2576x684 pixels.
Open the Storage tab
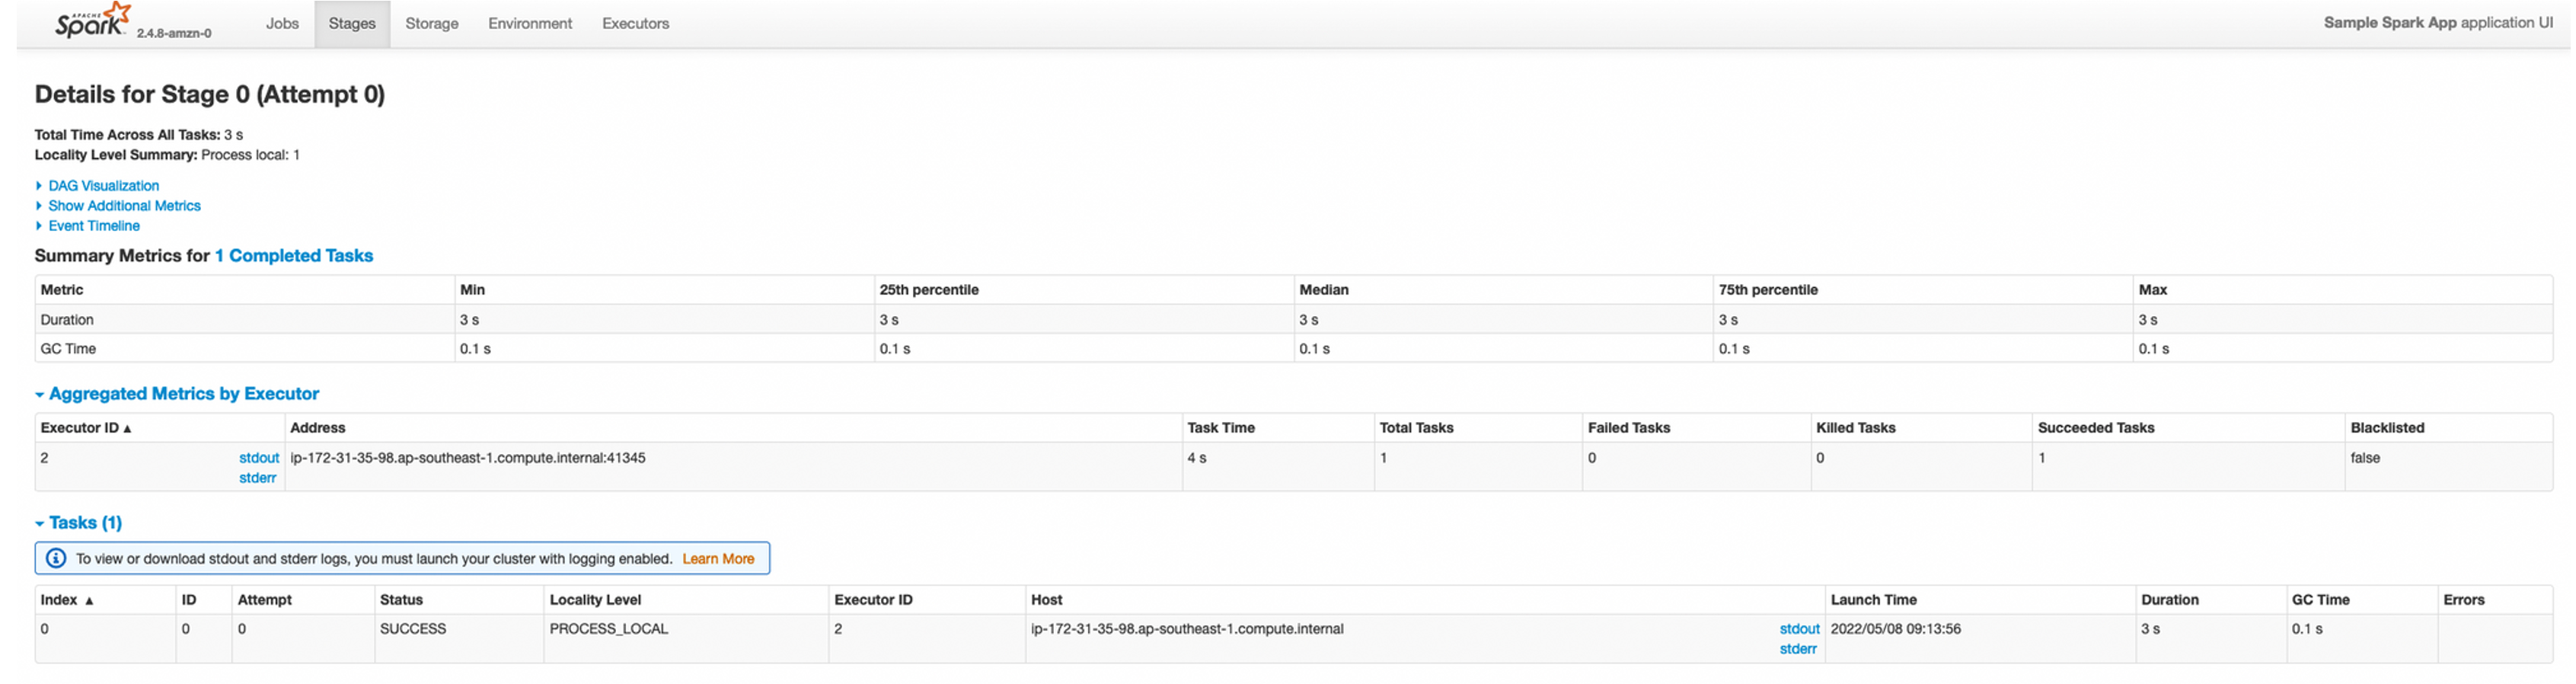431,23
